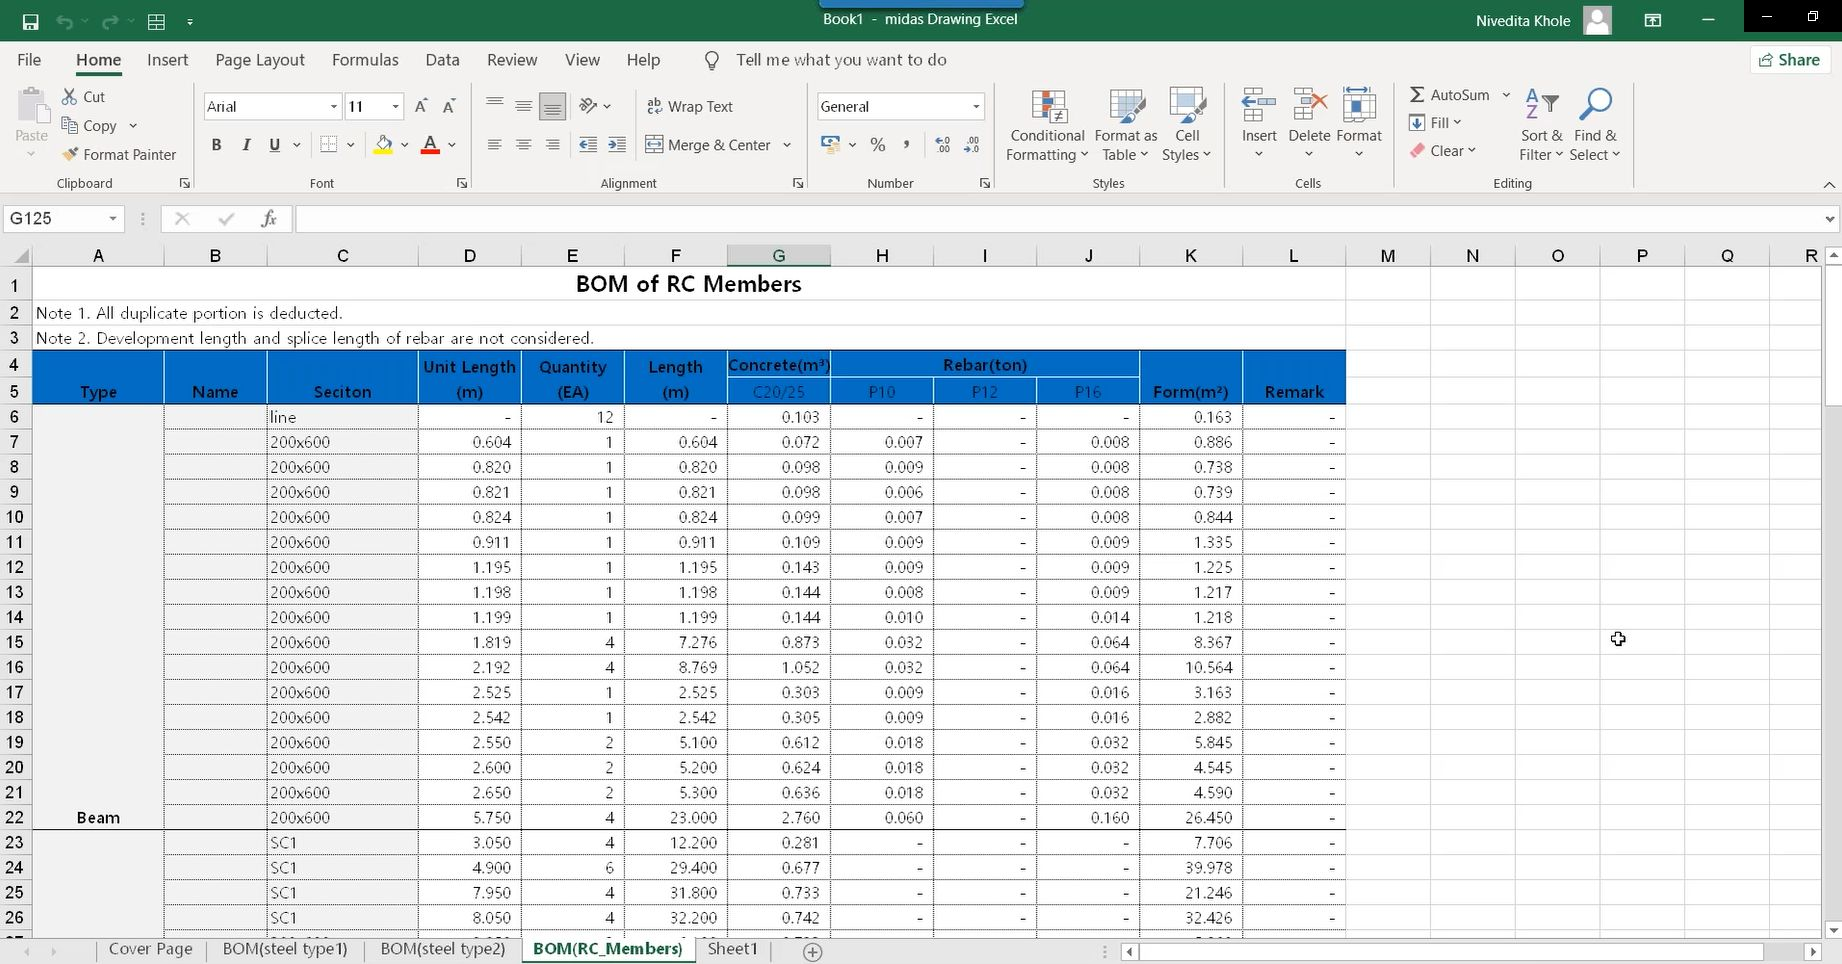Screen dimensions: 1842x964
Task: Click the Insert Function fx icon
Action: click(x=268, y=219)
